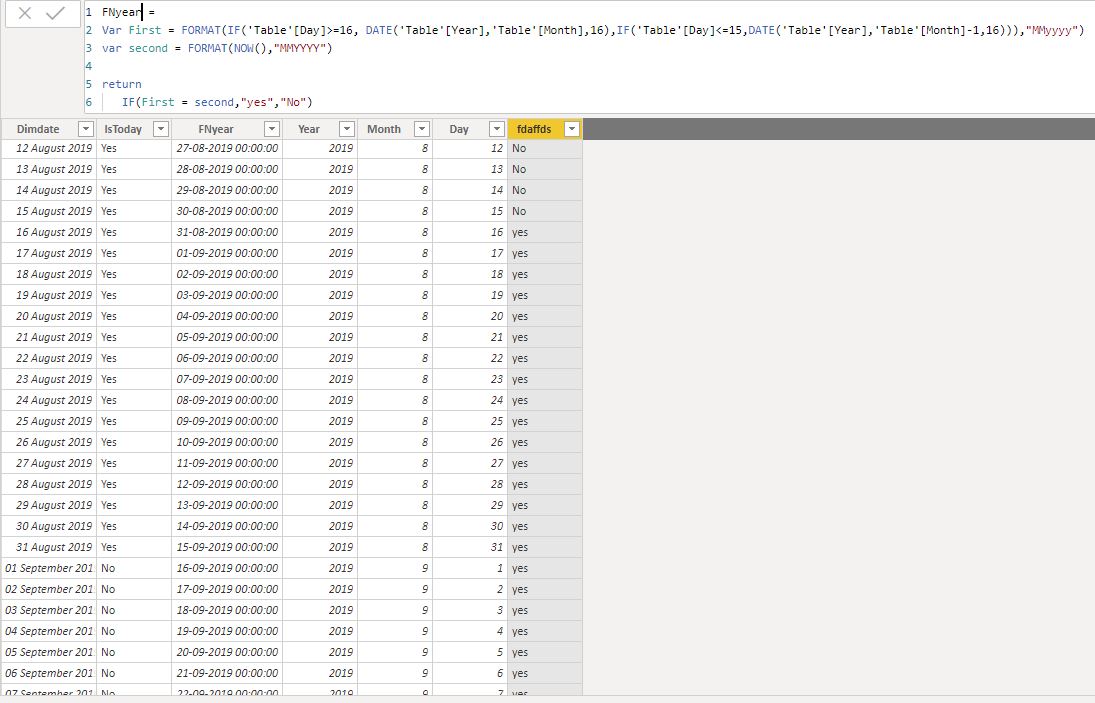Image resolution: width=1095 pixels, height=703 pixels.
Task: Select the '01 September' Dimdate cell
Action: point(49,568)
